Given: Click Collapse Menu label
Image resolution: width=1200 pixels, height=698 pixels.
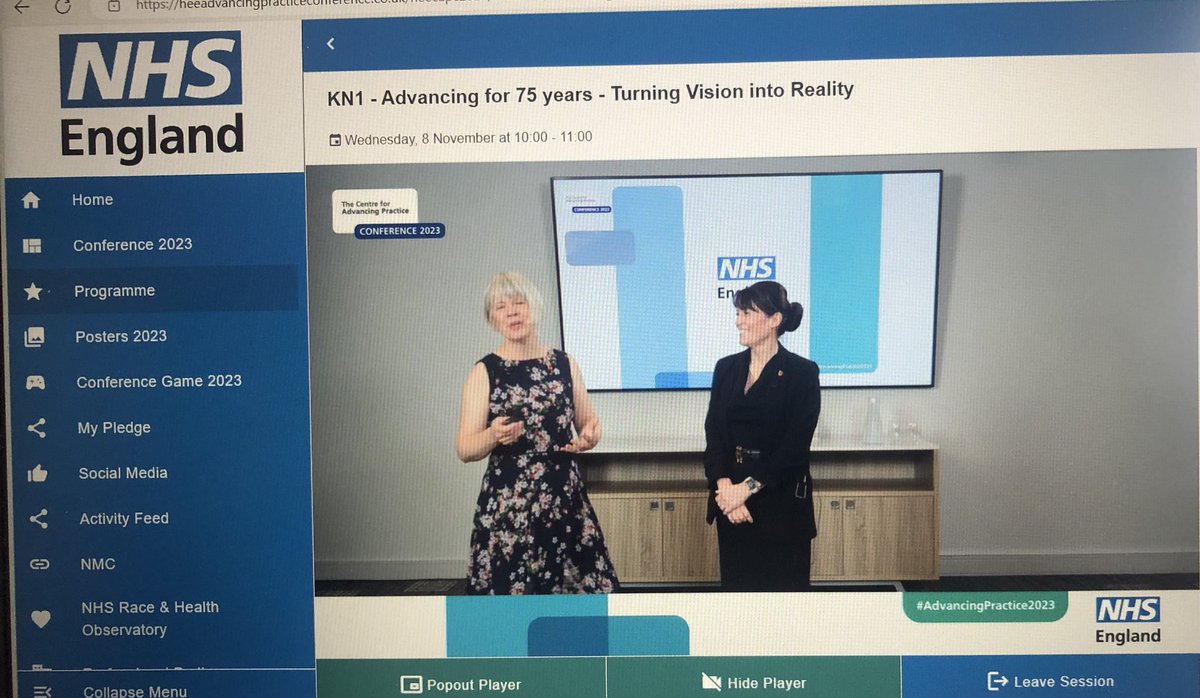Looking at the screenshot, I should (135, 691).
